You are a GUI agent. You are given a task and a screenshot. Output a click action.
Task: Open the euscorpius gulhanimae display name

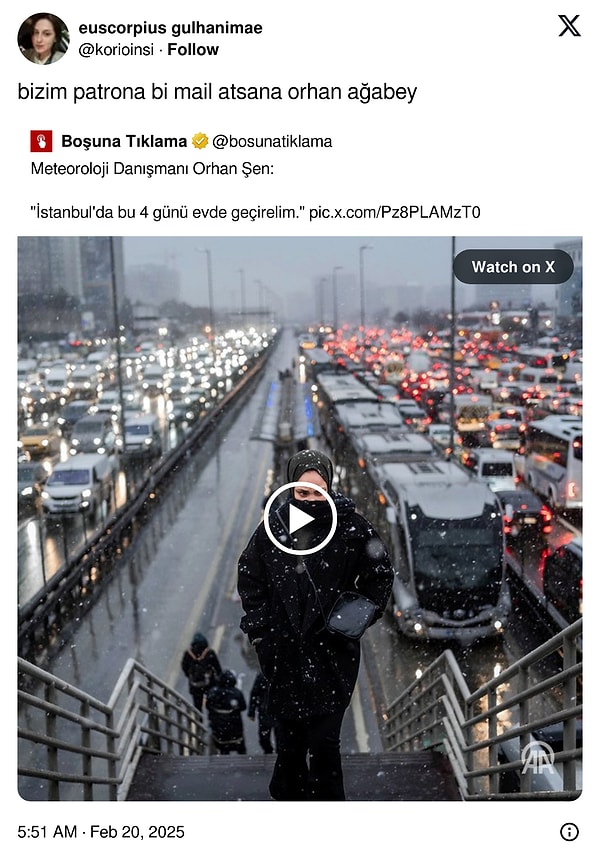click(170, 27)
